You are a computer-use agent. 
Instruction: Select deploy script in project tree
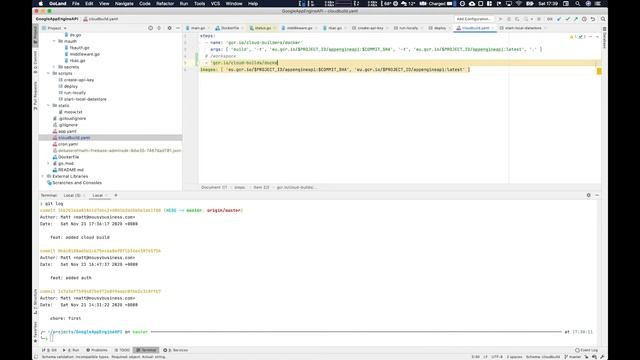[x=71, y=87]
